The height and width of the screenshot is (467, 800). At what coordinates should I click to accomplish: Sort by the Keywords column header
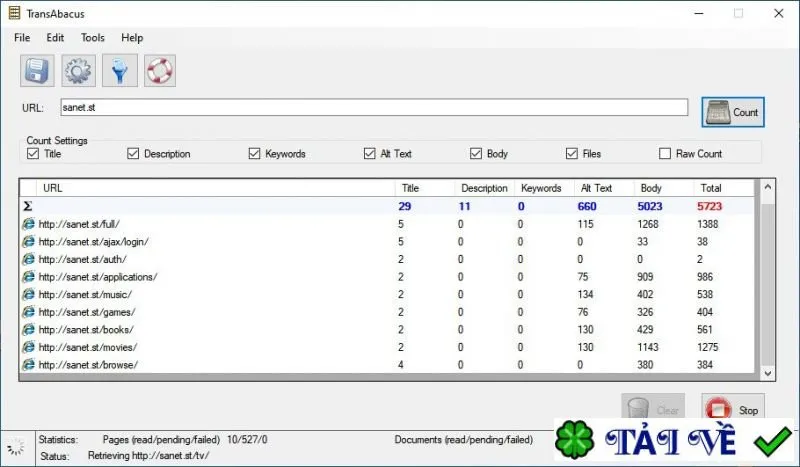click(x=544, y=188)
